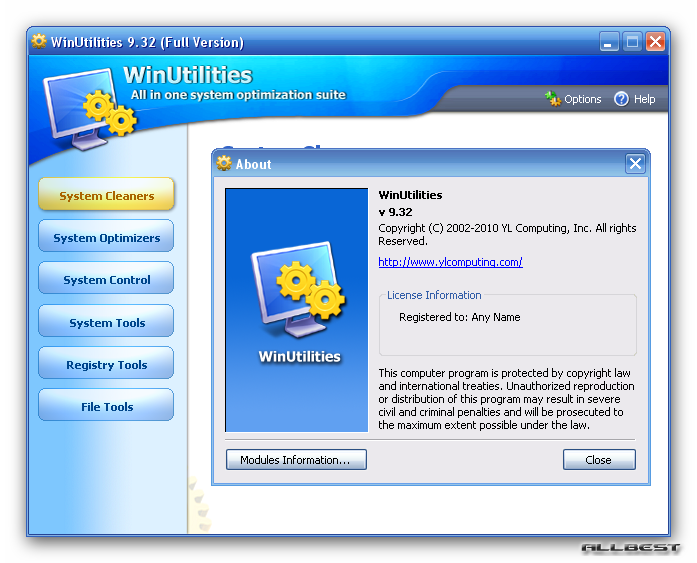Click 'All in one system optimization suite' tagline

[x=238, y=95]
